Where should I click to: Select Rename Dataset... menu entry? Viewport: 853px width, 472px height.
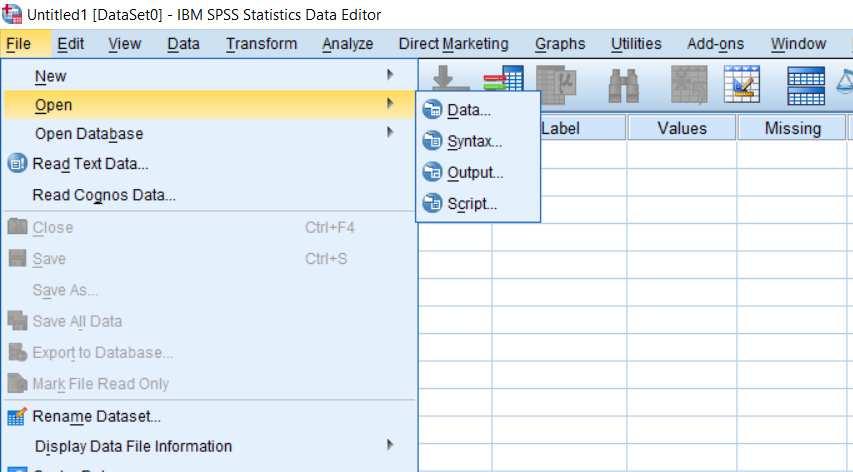click(x=209, y=417)
